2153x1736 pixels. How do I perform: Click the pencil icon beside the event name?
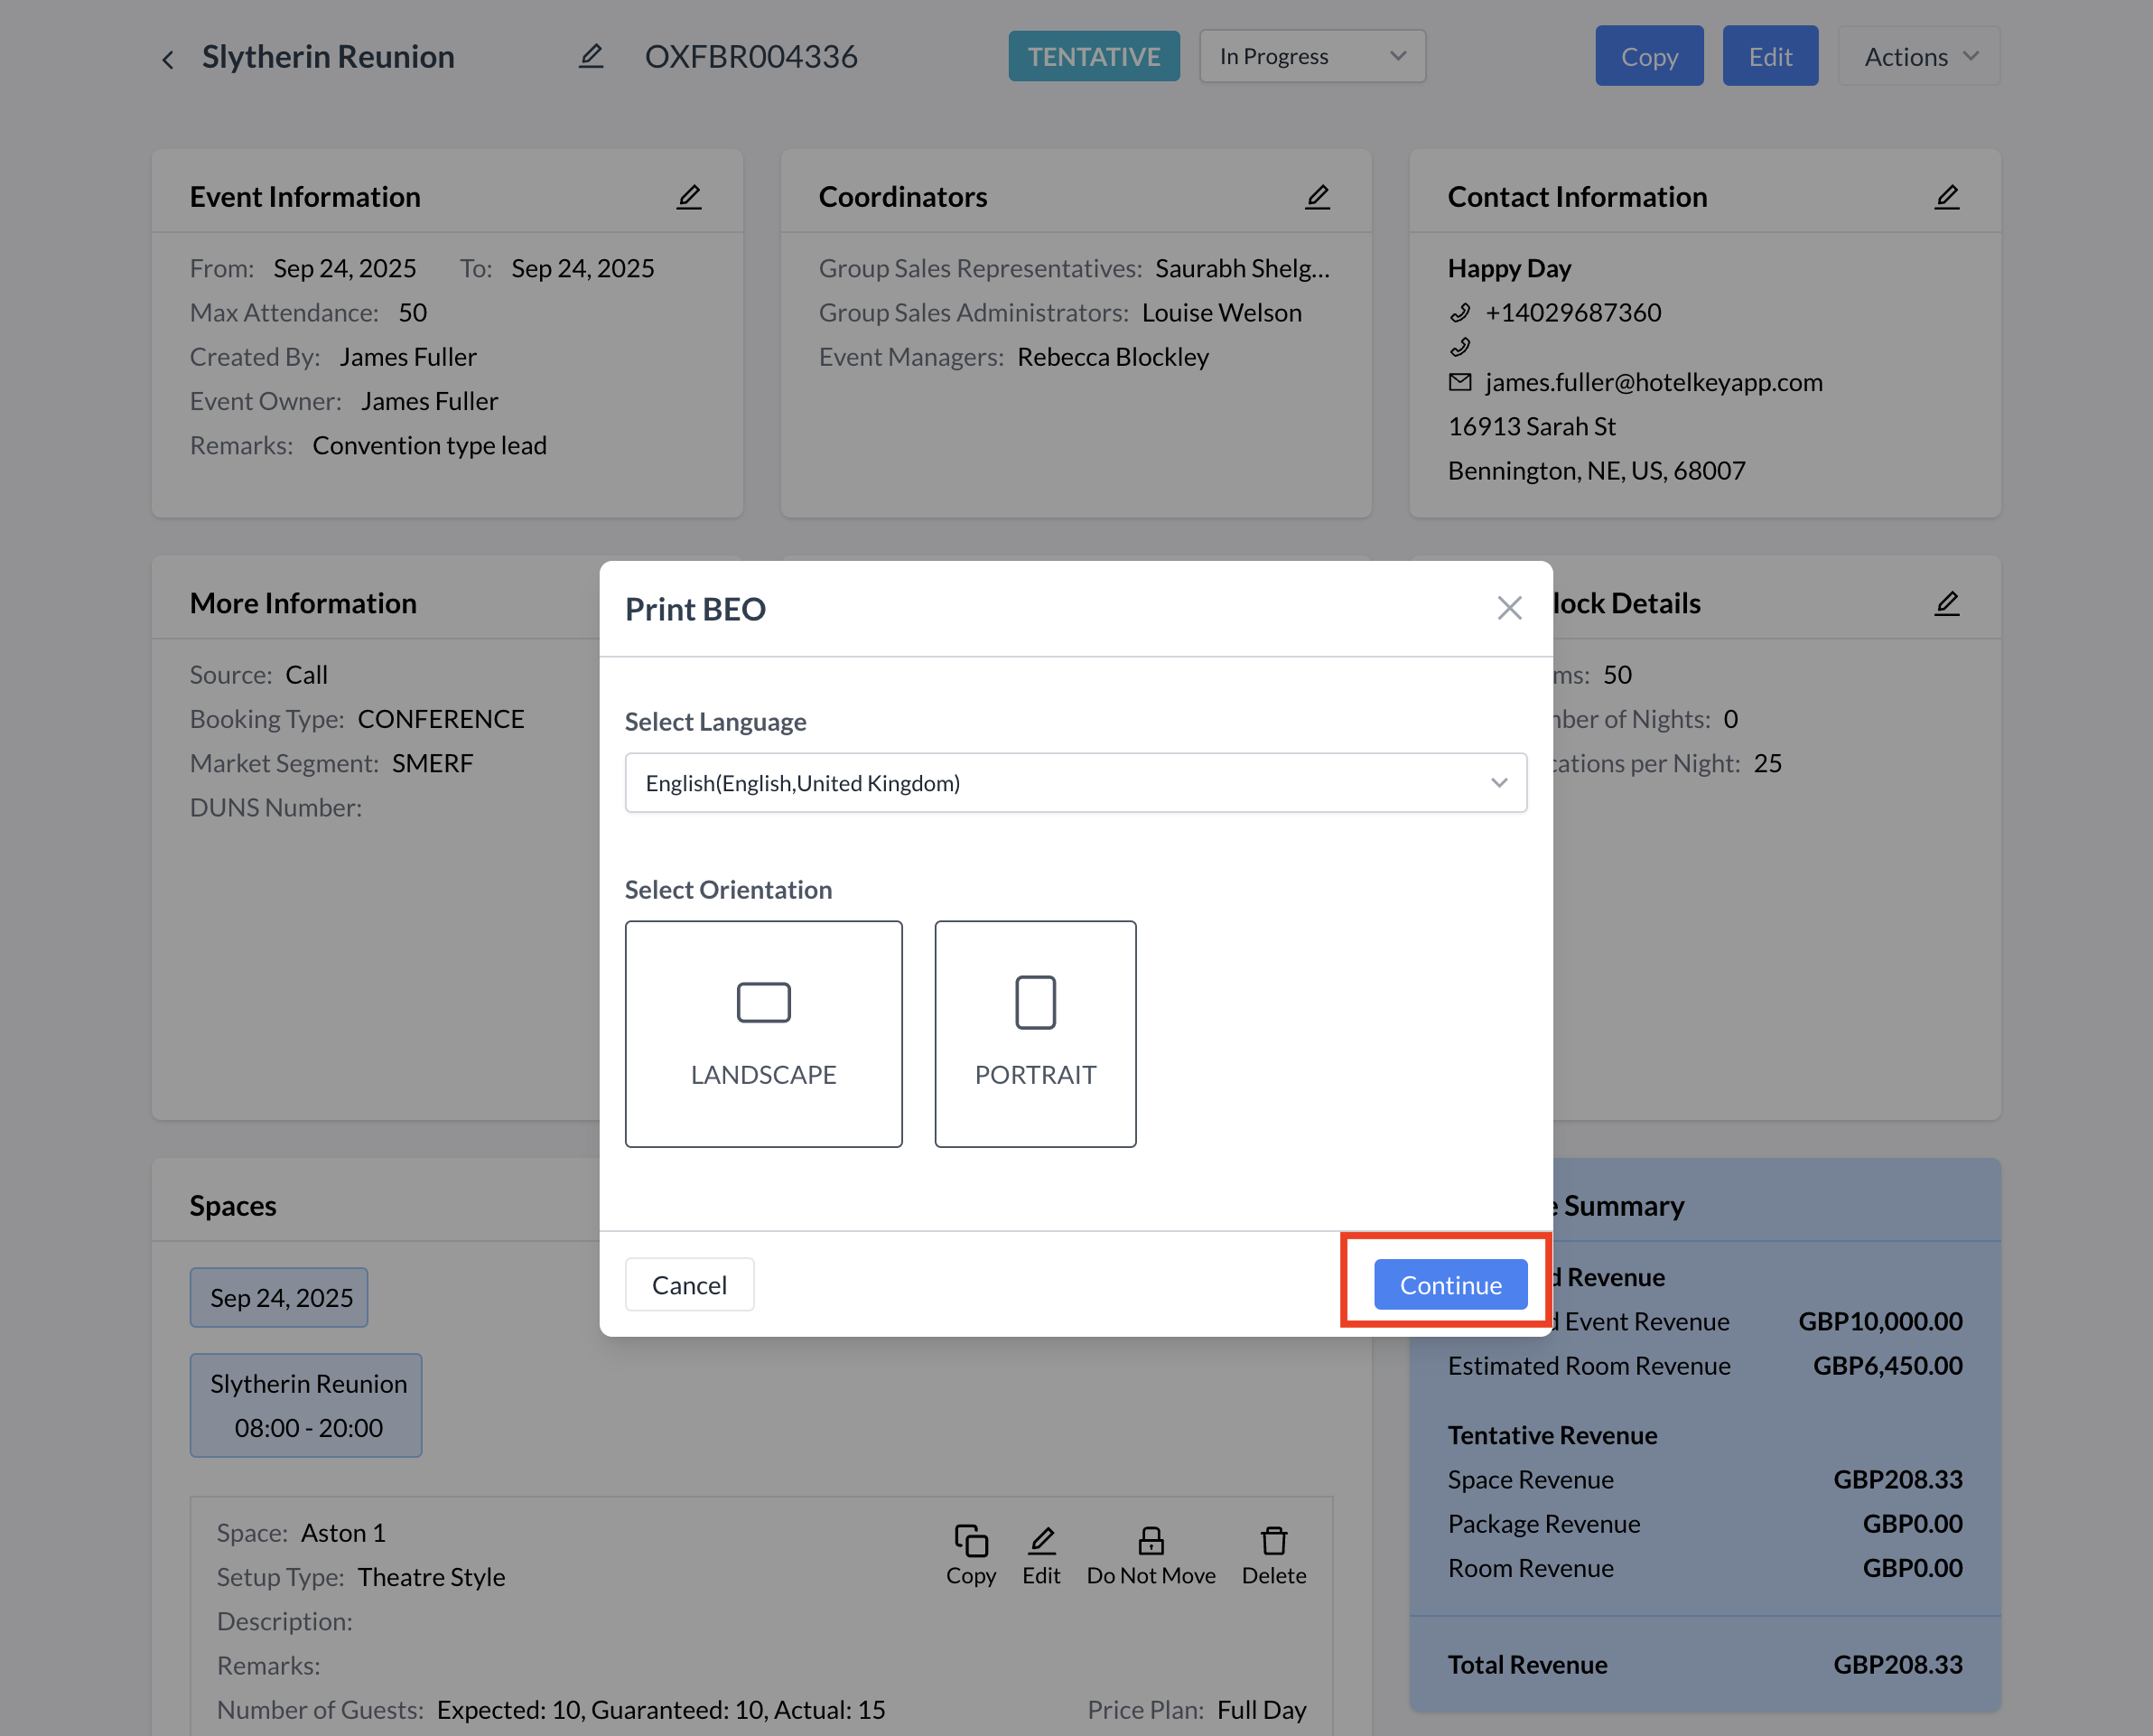point(591,56)
